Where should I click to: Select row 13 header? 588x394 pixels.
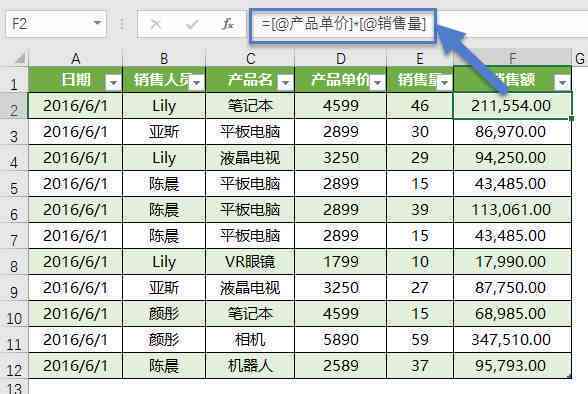tap(14, 387)
